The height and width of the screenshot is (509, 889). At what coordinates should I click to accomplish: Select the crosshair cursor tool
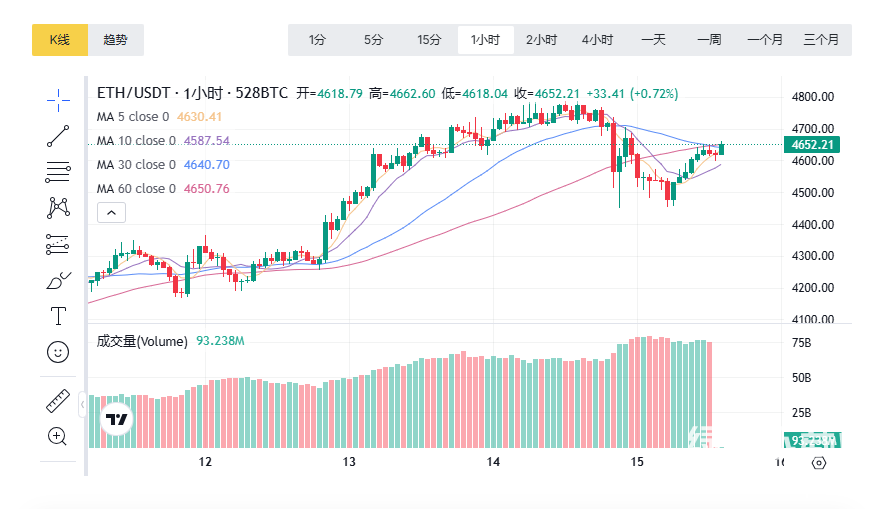58,99
